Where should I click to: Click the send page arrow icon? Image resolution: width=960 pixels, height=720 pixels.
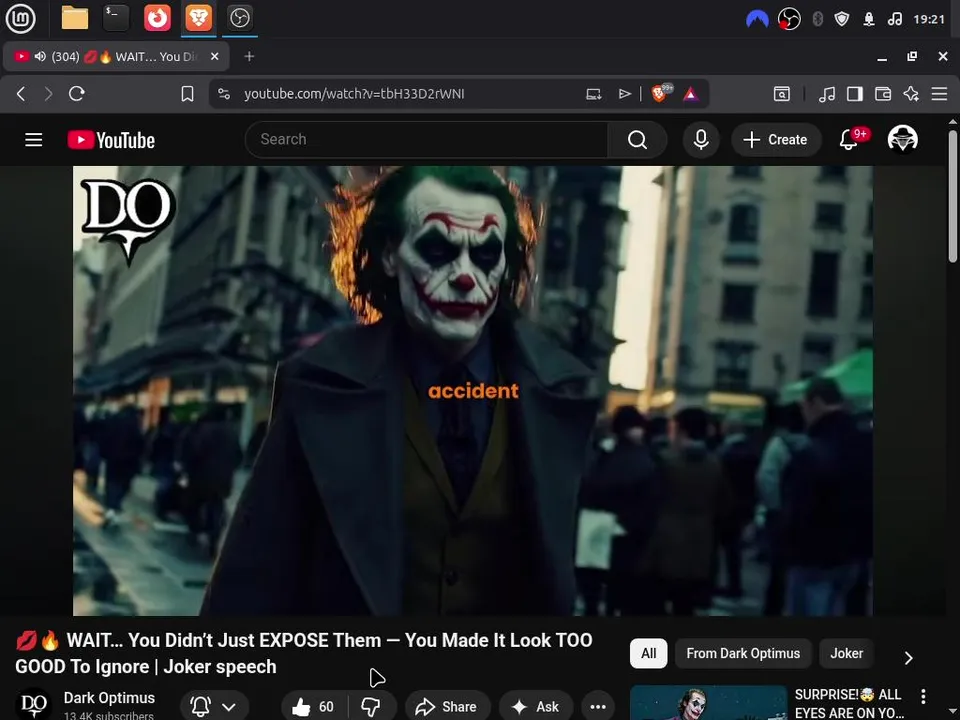click(624, 94)
